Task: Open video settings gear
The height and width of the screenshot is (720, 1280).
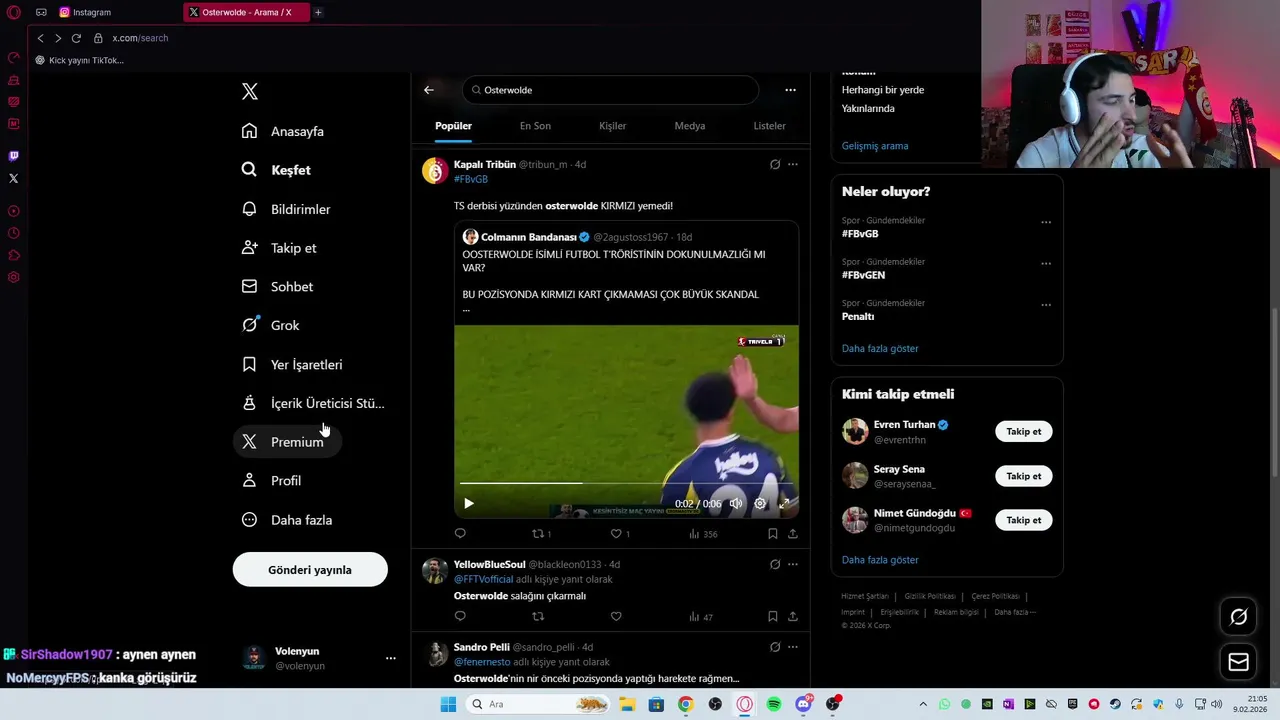Action: [760, 503]
